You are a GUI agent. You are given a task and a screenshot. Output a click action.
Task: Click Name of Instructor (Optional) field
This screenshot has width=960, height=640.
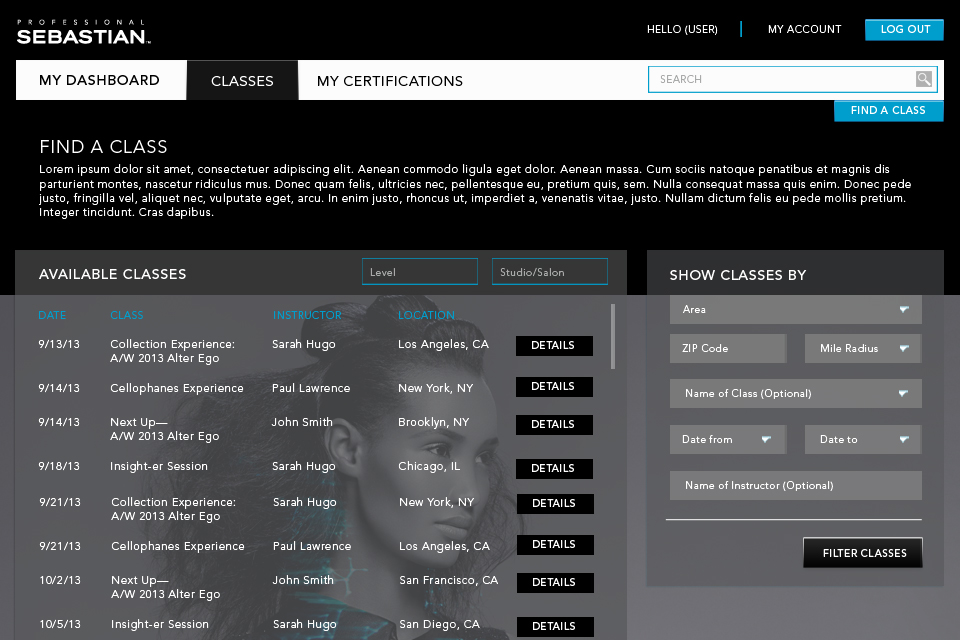point(795,485)
